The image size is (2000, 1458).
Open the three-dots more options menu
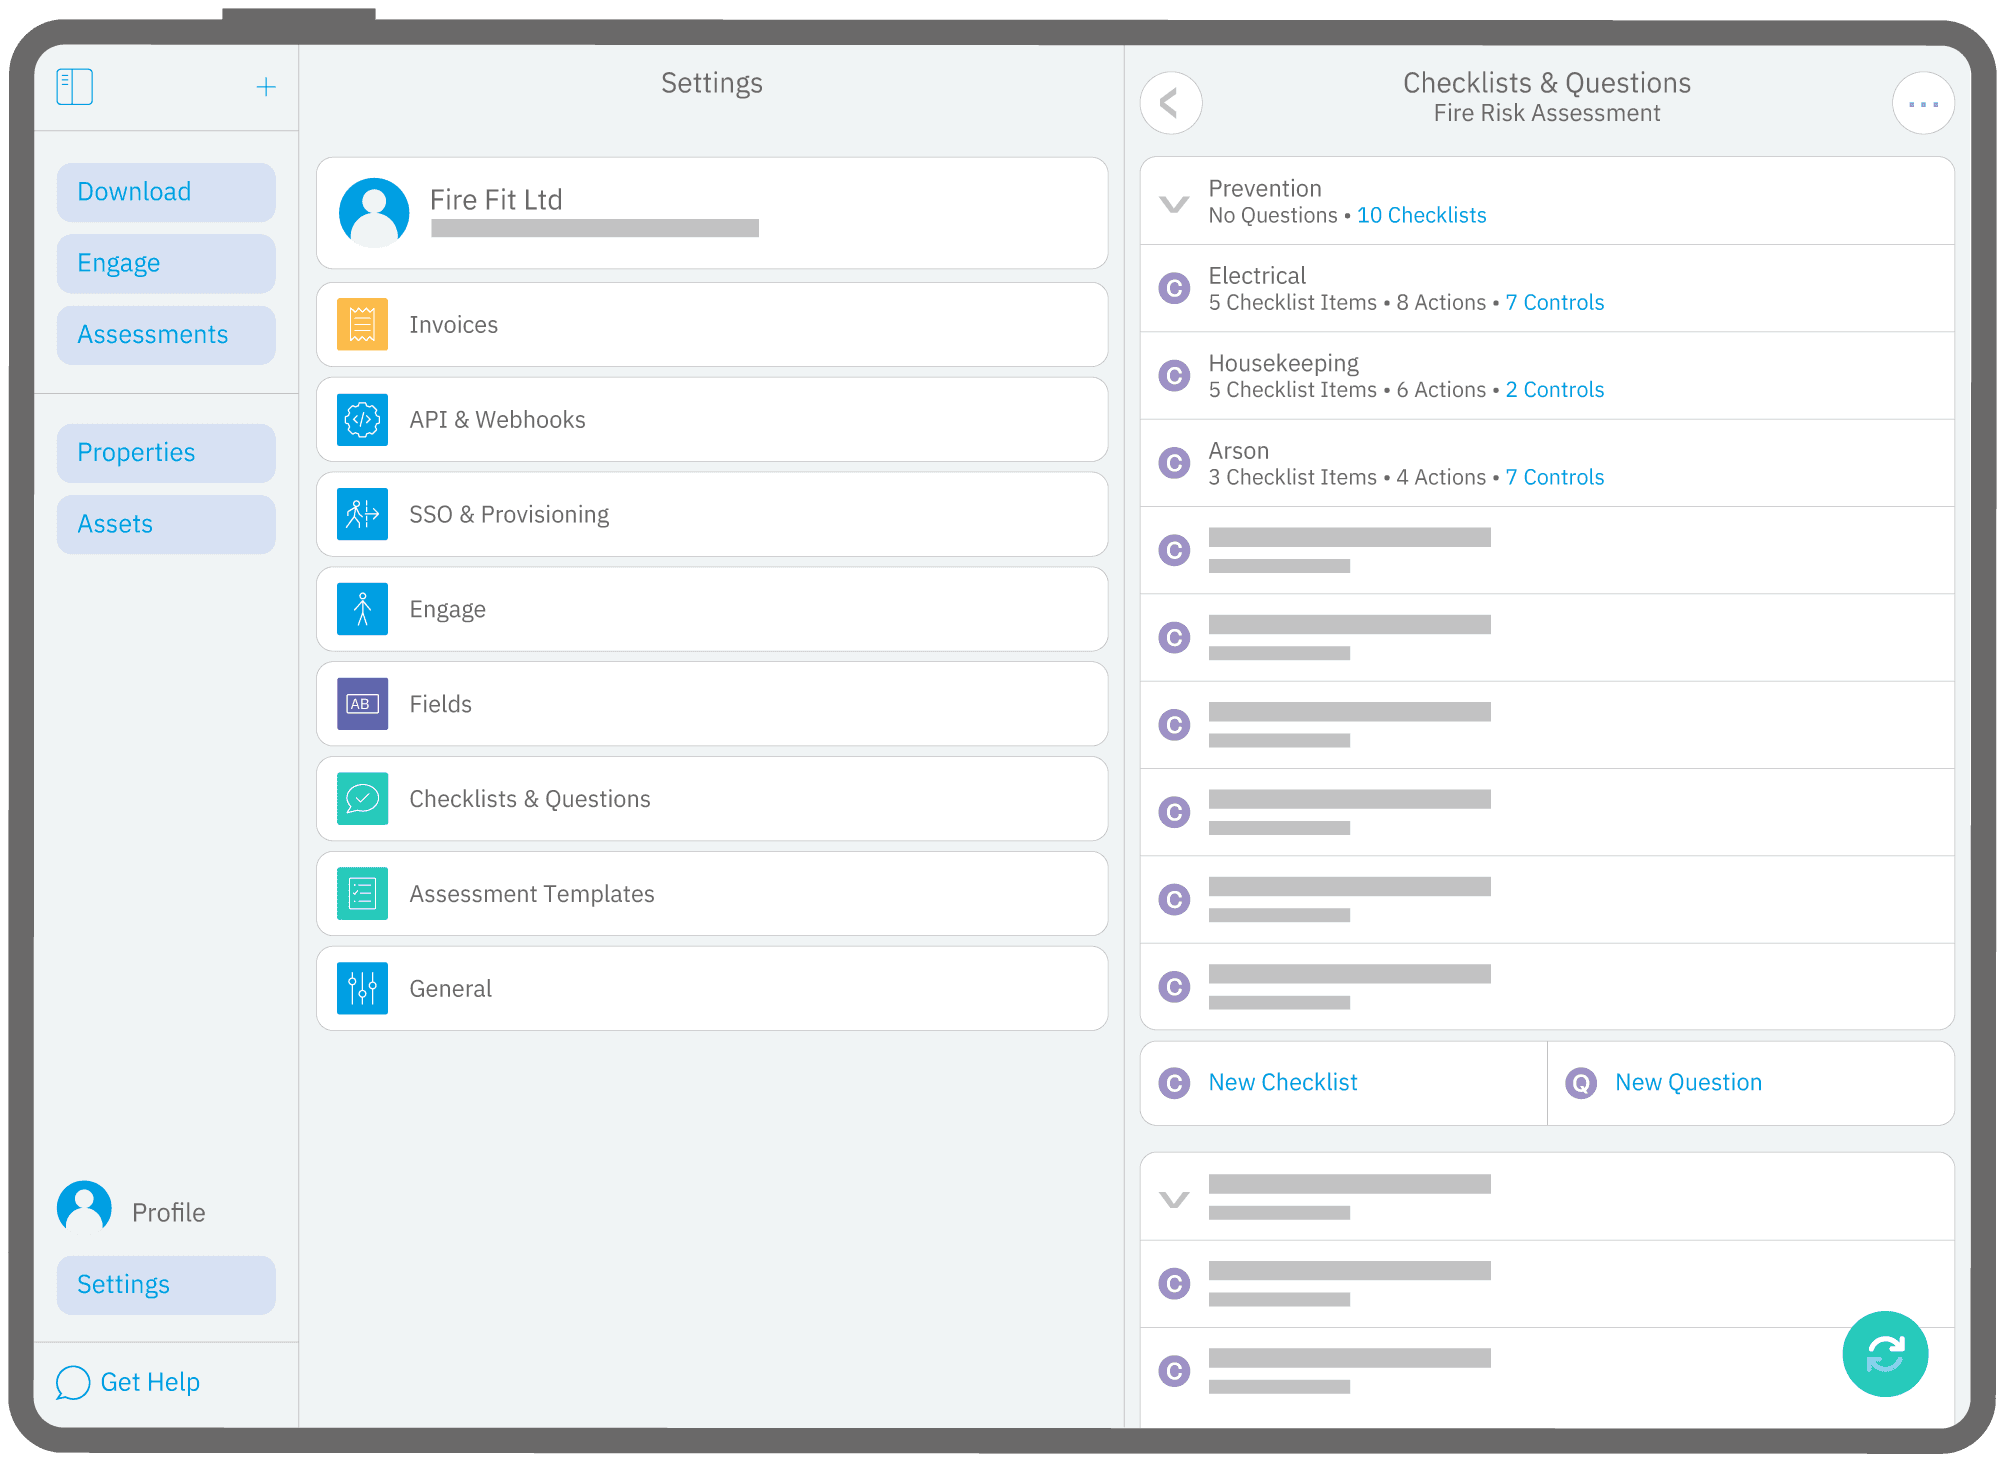click(x=1922, y=103)
